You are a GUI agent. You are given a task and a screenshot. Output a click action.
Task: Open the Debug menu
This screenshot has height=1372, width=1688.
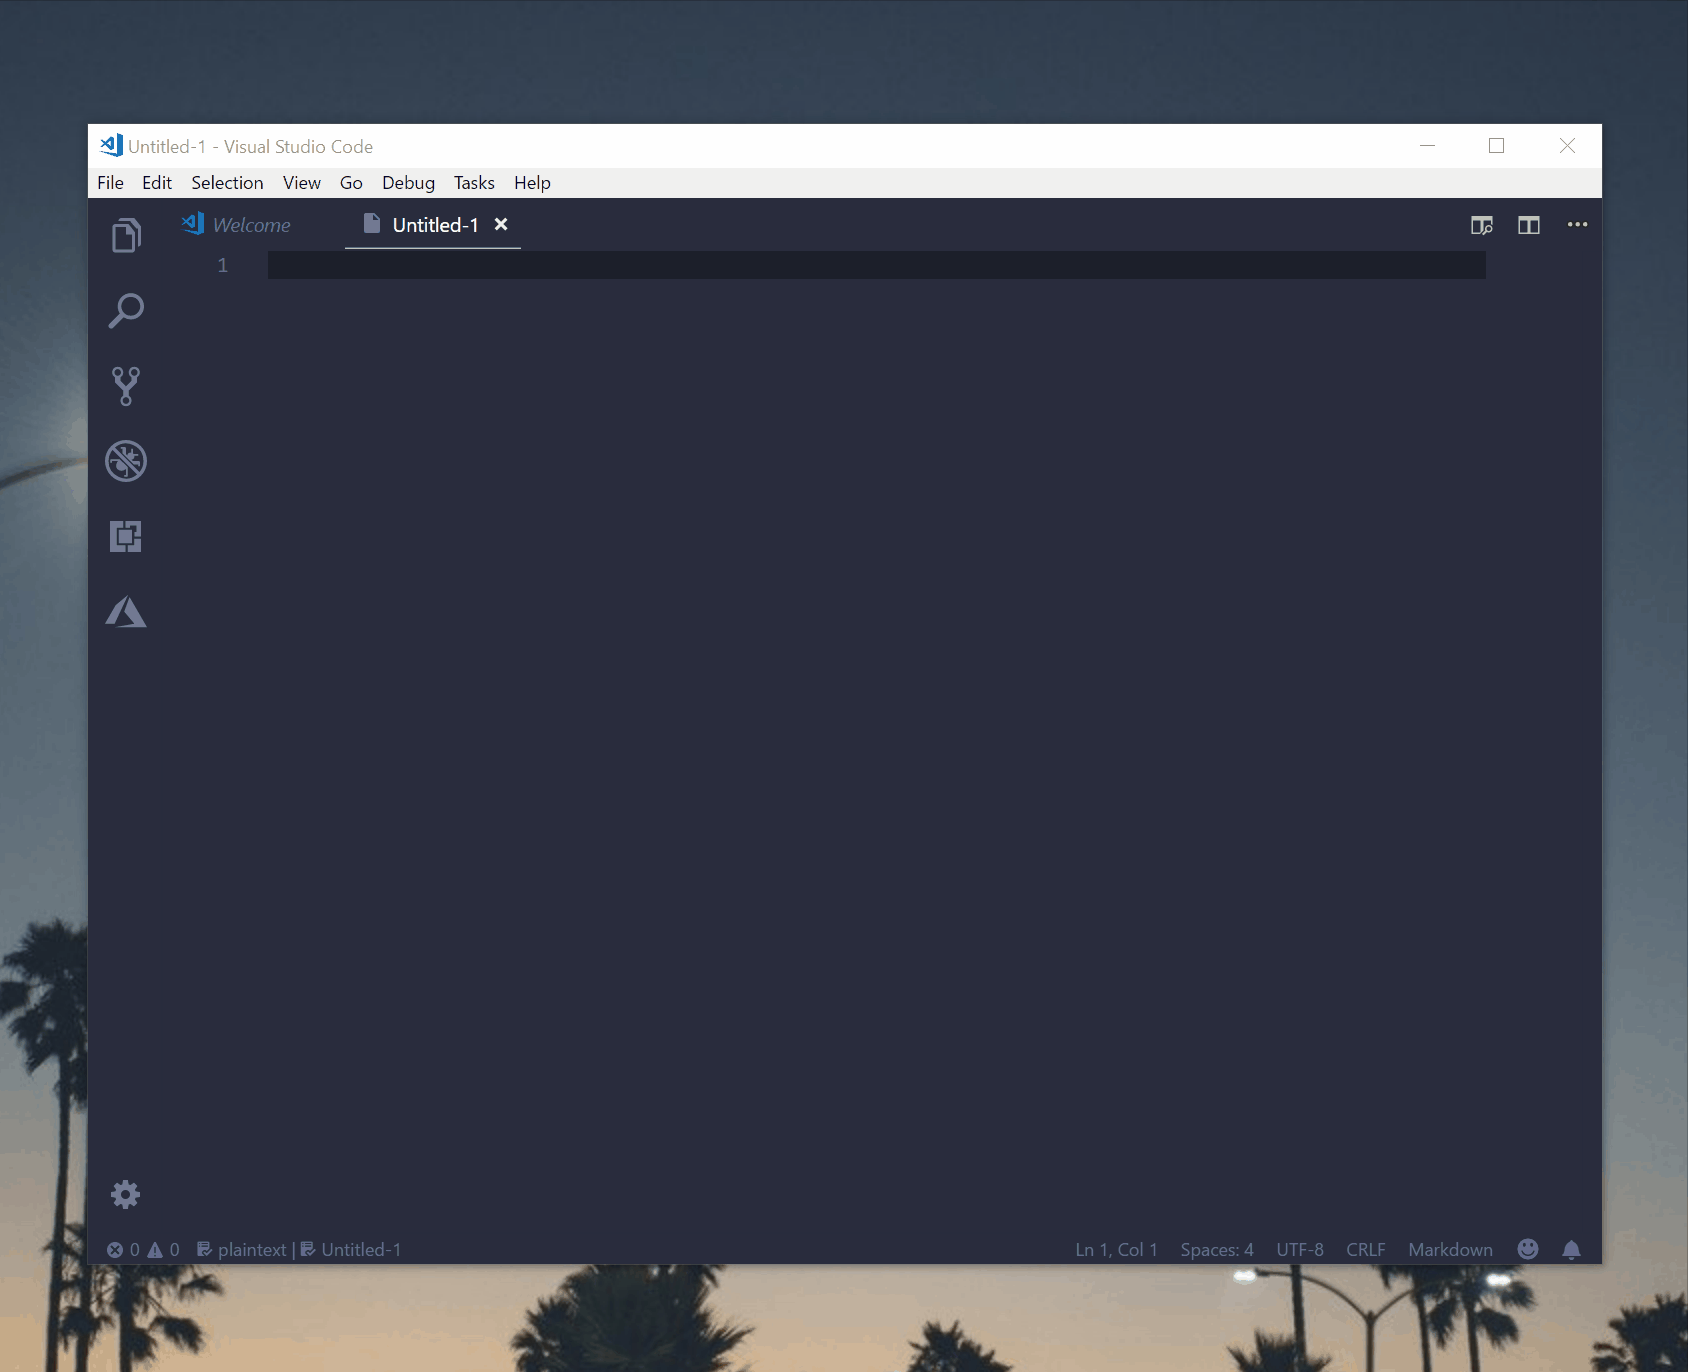click(408, 183)
